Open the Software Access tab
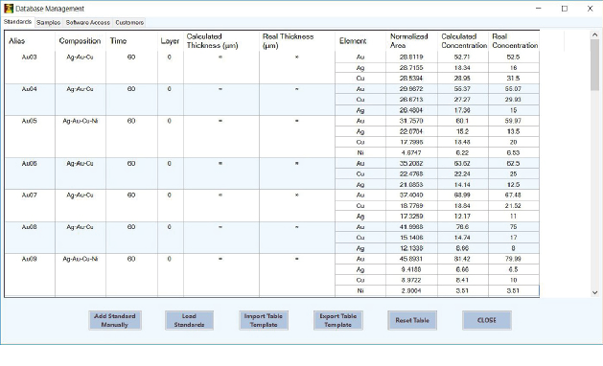Image resolution: width=603 pixels, height=366 pixels. pos(88,23)
